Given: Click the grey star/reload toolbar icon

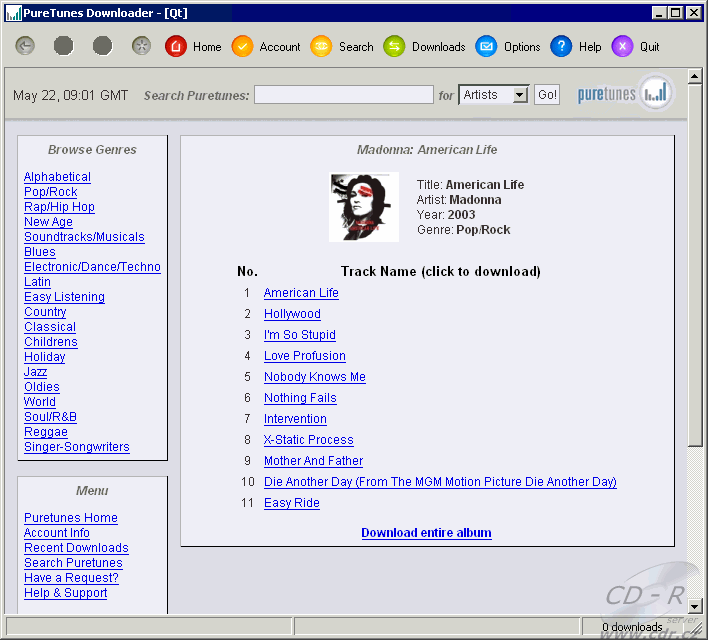Looking at the screenshot, I should (141, 46).
